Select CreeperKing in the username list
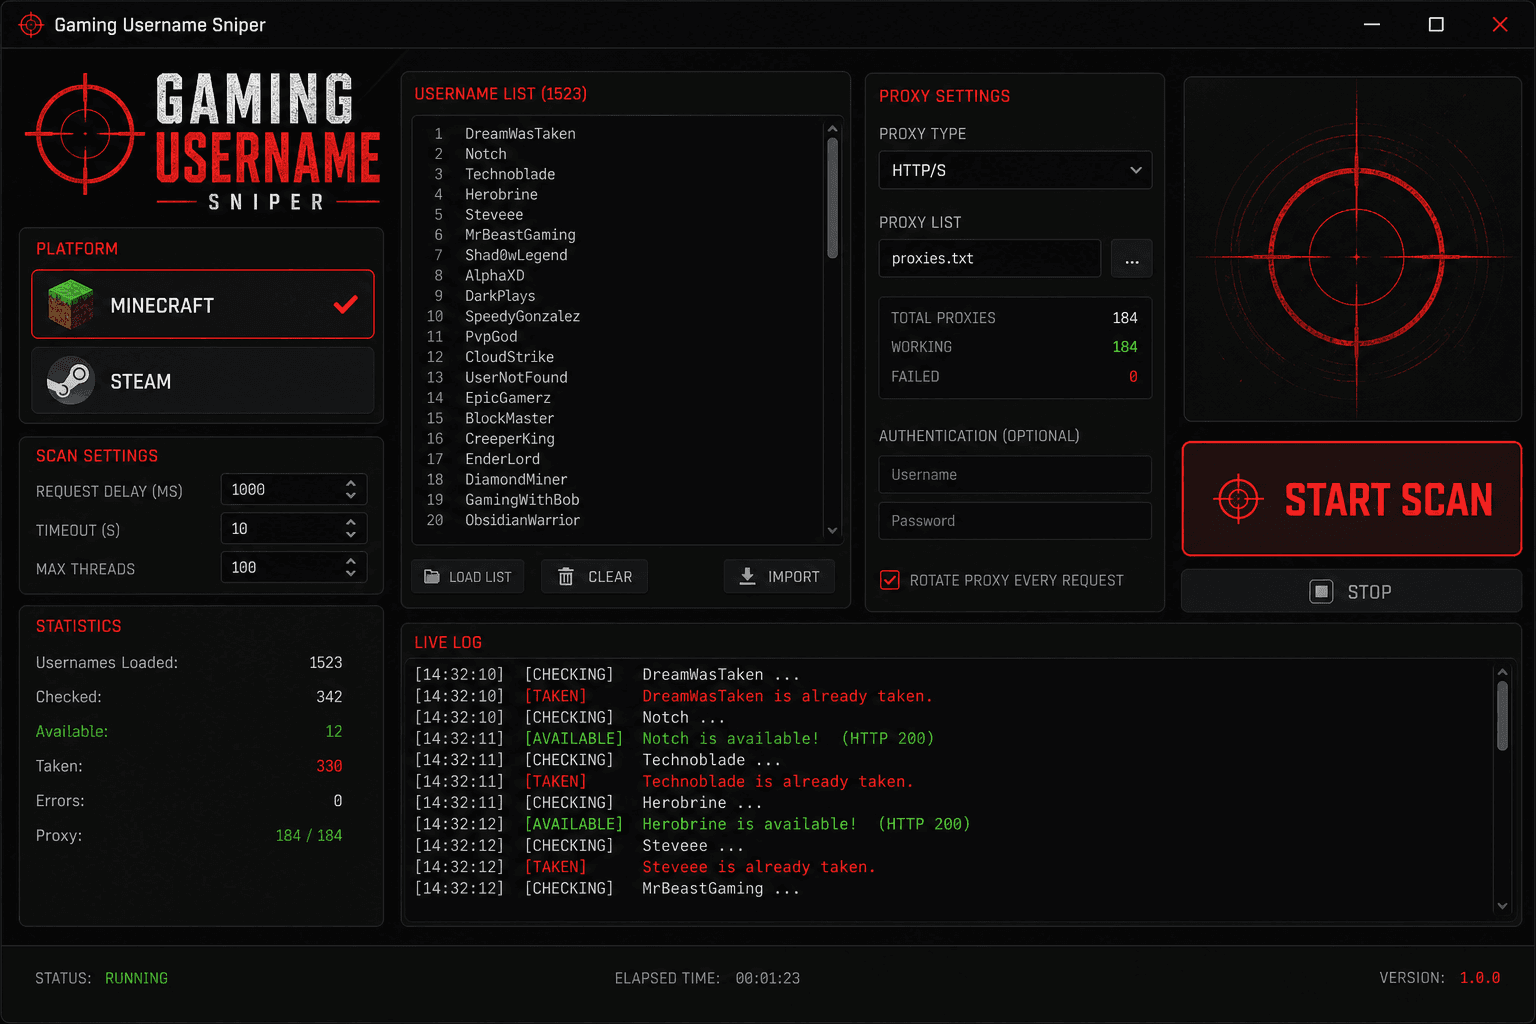 [x=509, y=439]
